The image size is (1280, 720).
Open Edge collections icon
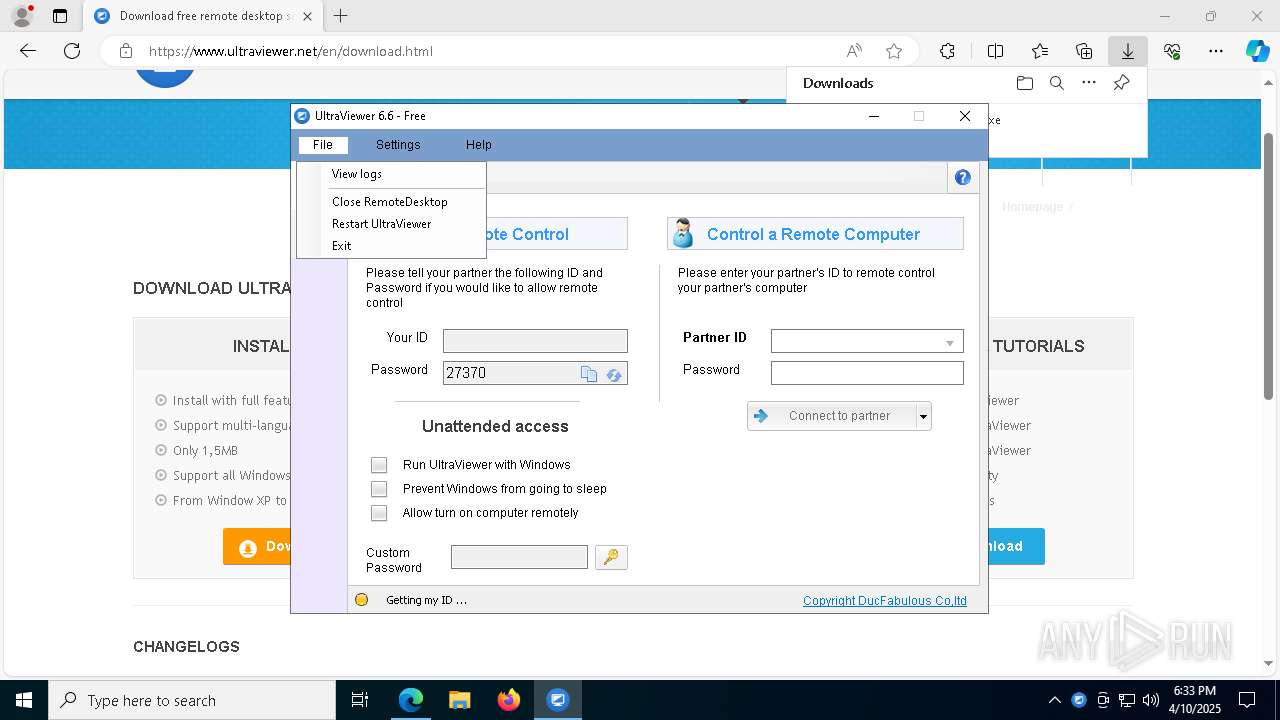coord(1084,51)
